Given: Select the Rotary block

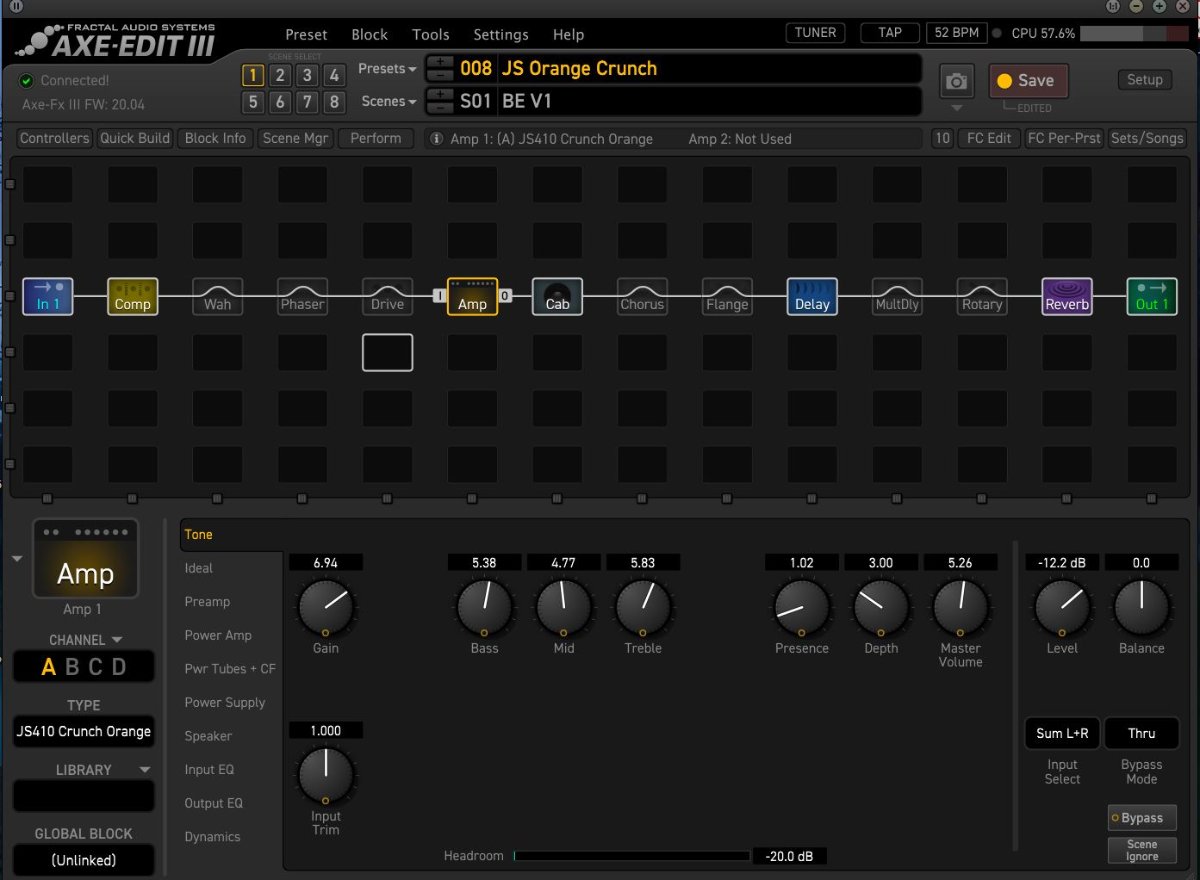Looking at the screenshot, I should pos(982,296).
